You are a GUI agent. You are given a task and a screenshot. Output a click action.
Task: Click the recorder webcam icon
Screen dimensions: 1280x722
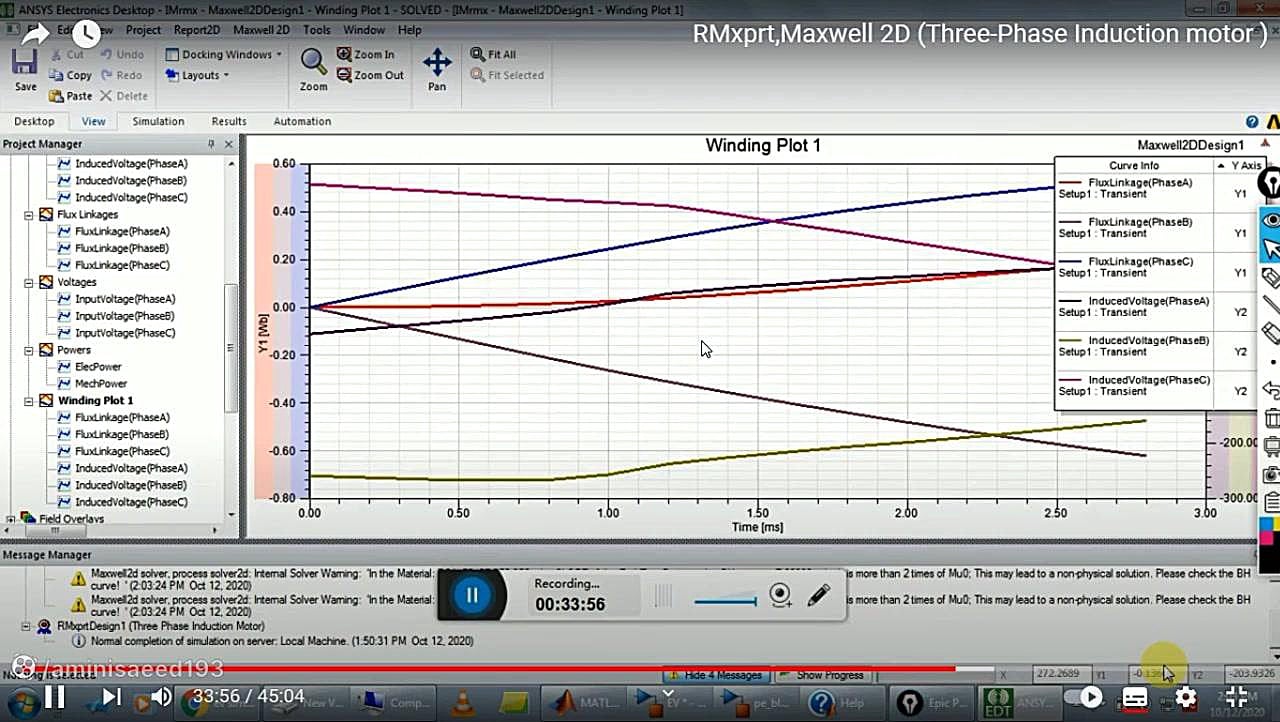[x=781, y=596]
